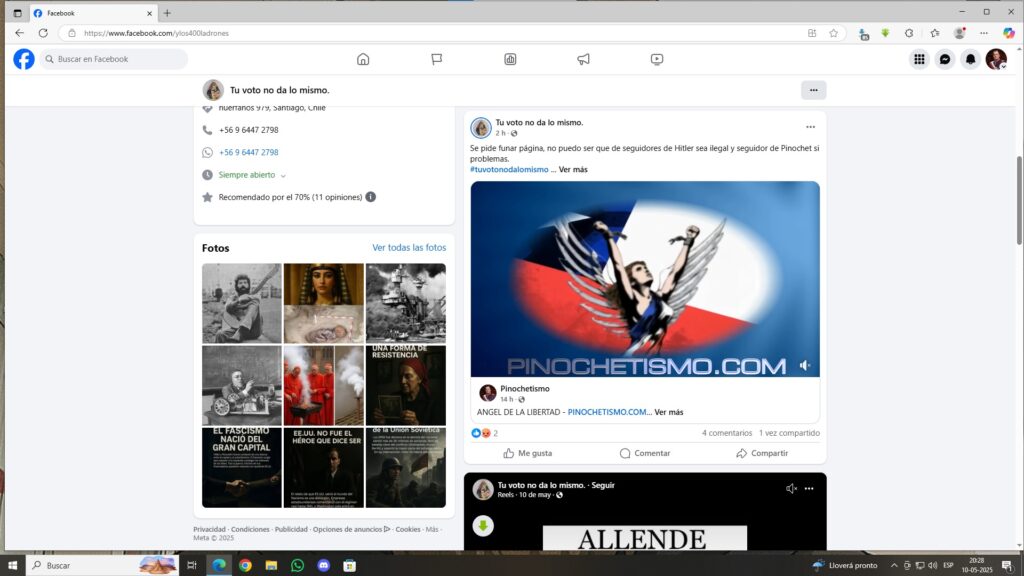Screen dimensions: 1024x576
Task: Open the Tu voto no da lo mismo author link
Action: click(539, 122)
